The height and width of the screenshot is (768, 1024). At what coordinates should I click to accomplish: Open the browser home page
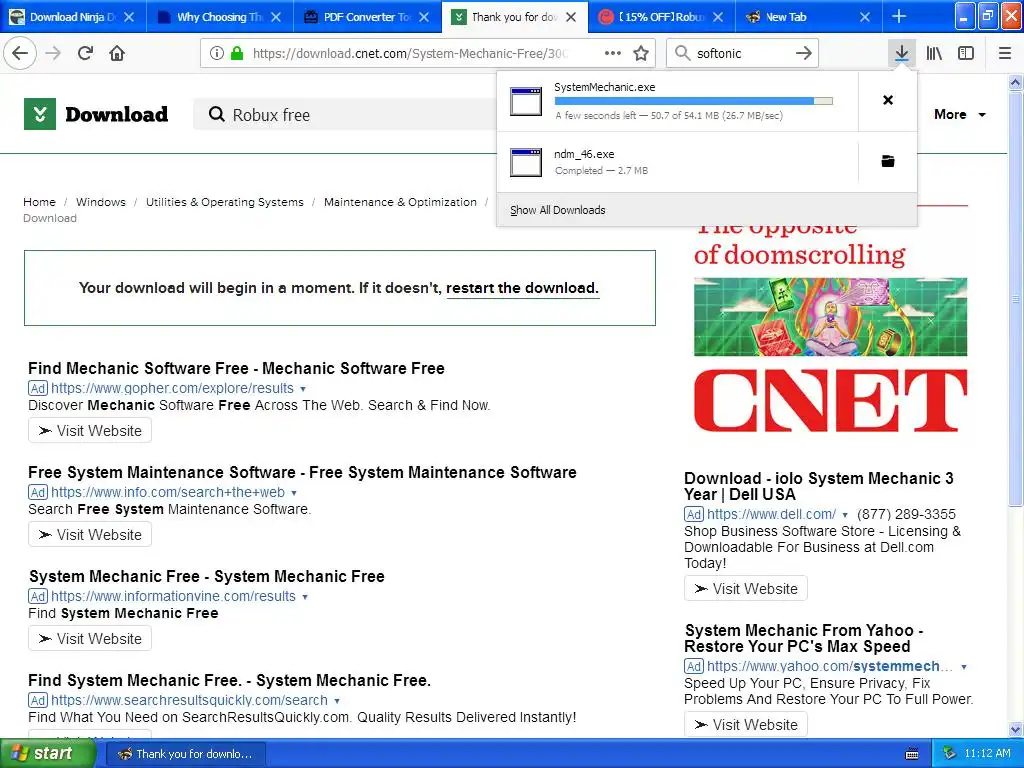(117, 53)
